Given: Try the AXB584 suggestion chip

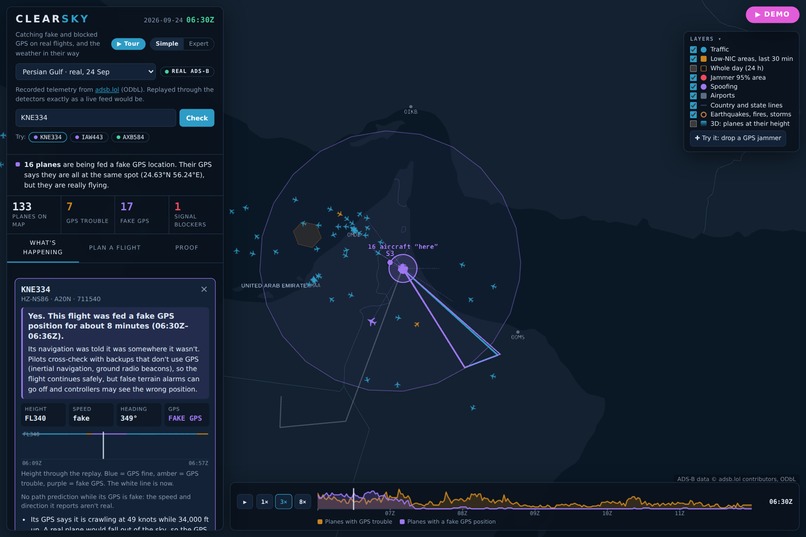Looking at the screenshot, I should tap(130, 137).
